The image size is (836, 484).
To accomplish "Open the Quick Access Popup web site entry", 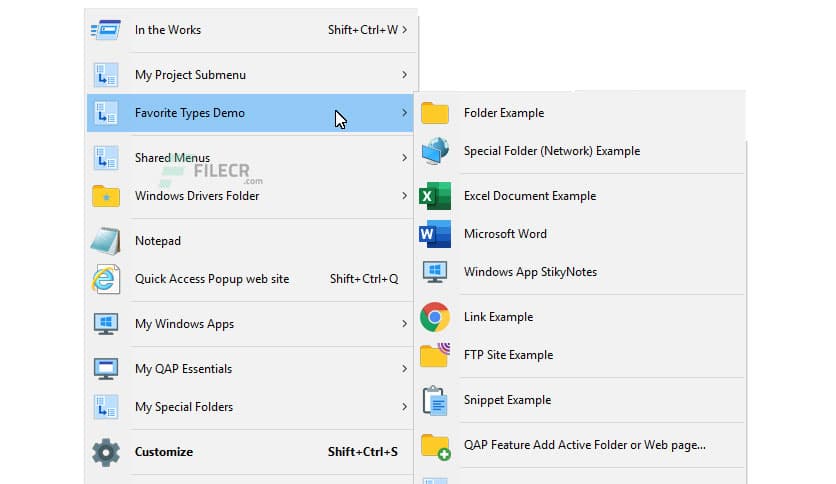I will pos(250,279).
